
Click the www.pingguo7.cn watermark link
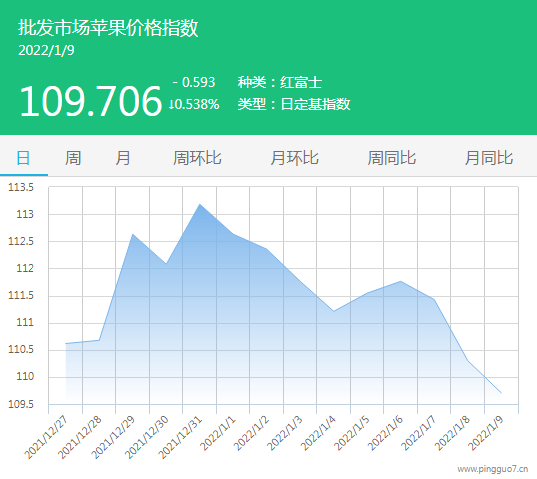pyautogui.click(x=492, y=469)
